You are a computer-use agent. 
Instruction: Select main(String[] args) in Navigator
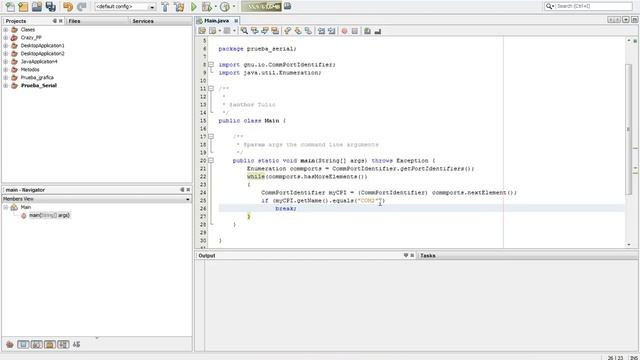(x=49, y=215)
